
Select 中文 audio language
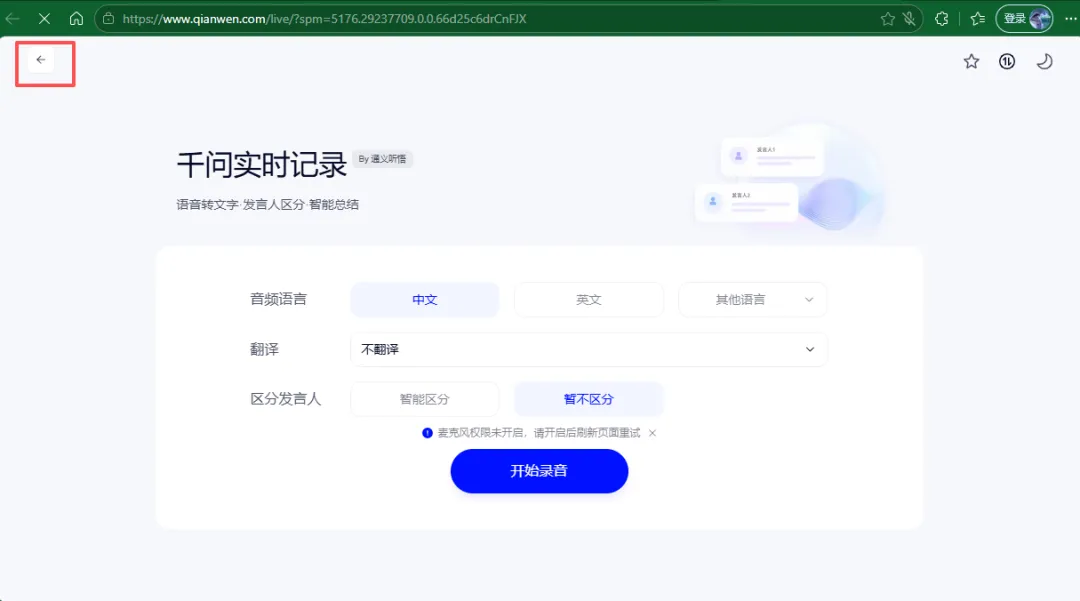point(424,299)
